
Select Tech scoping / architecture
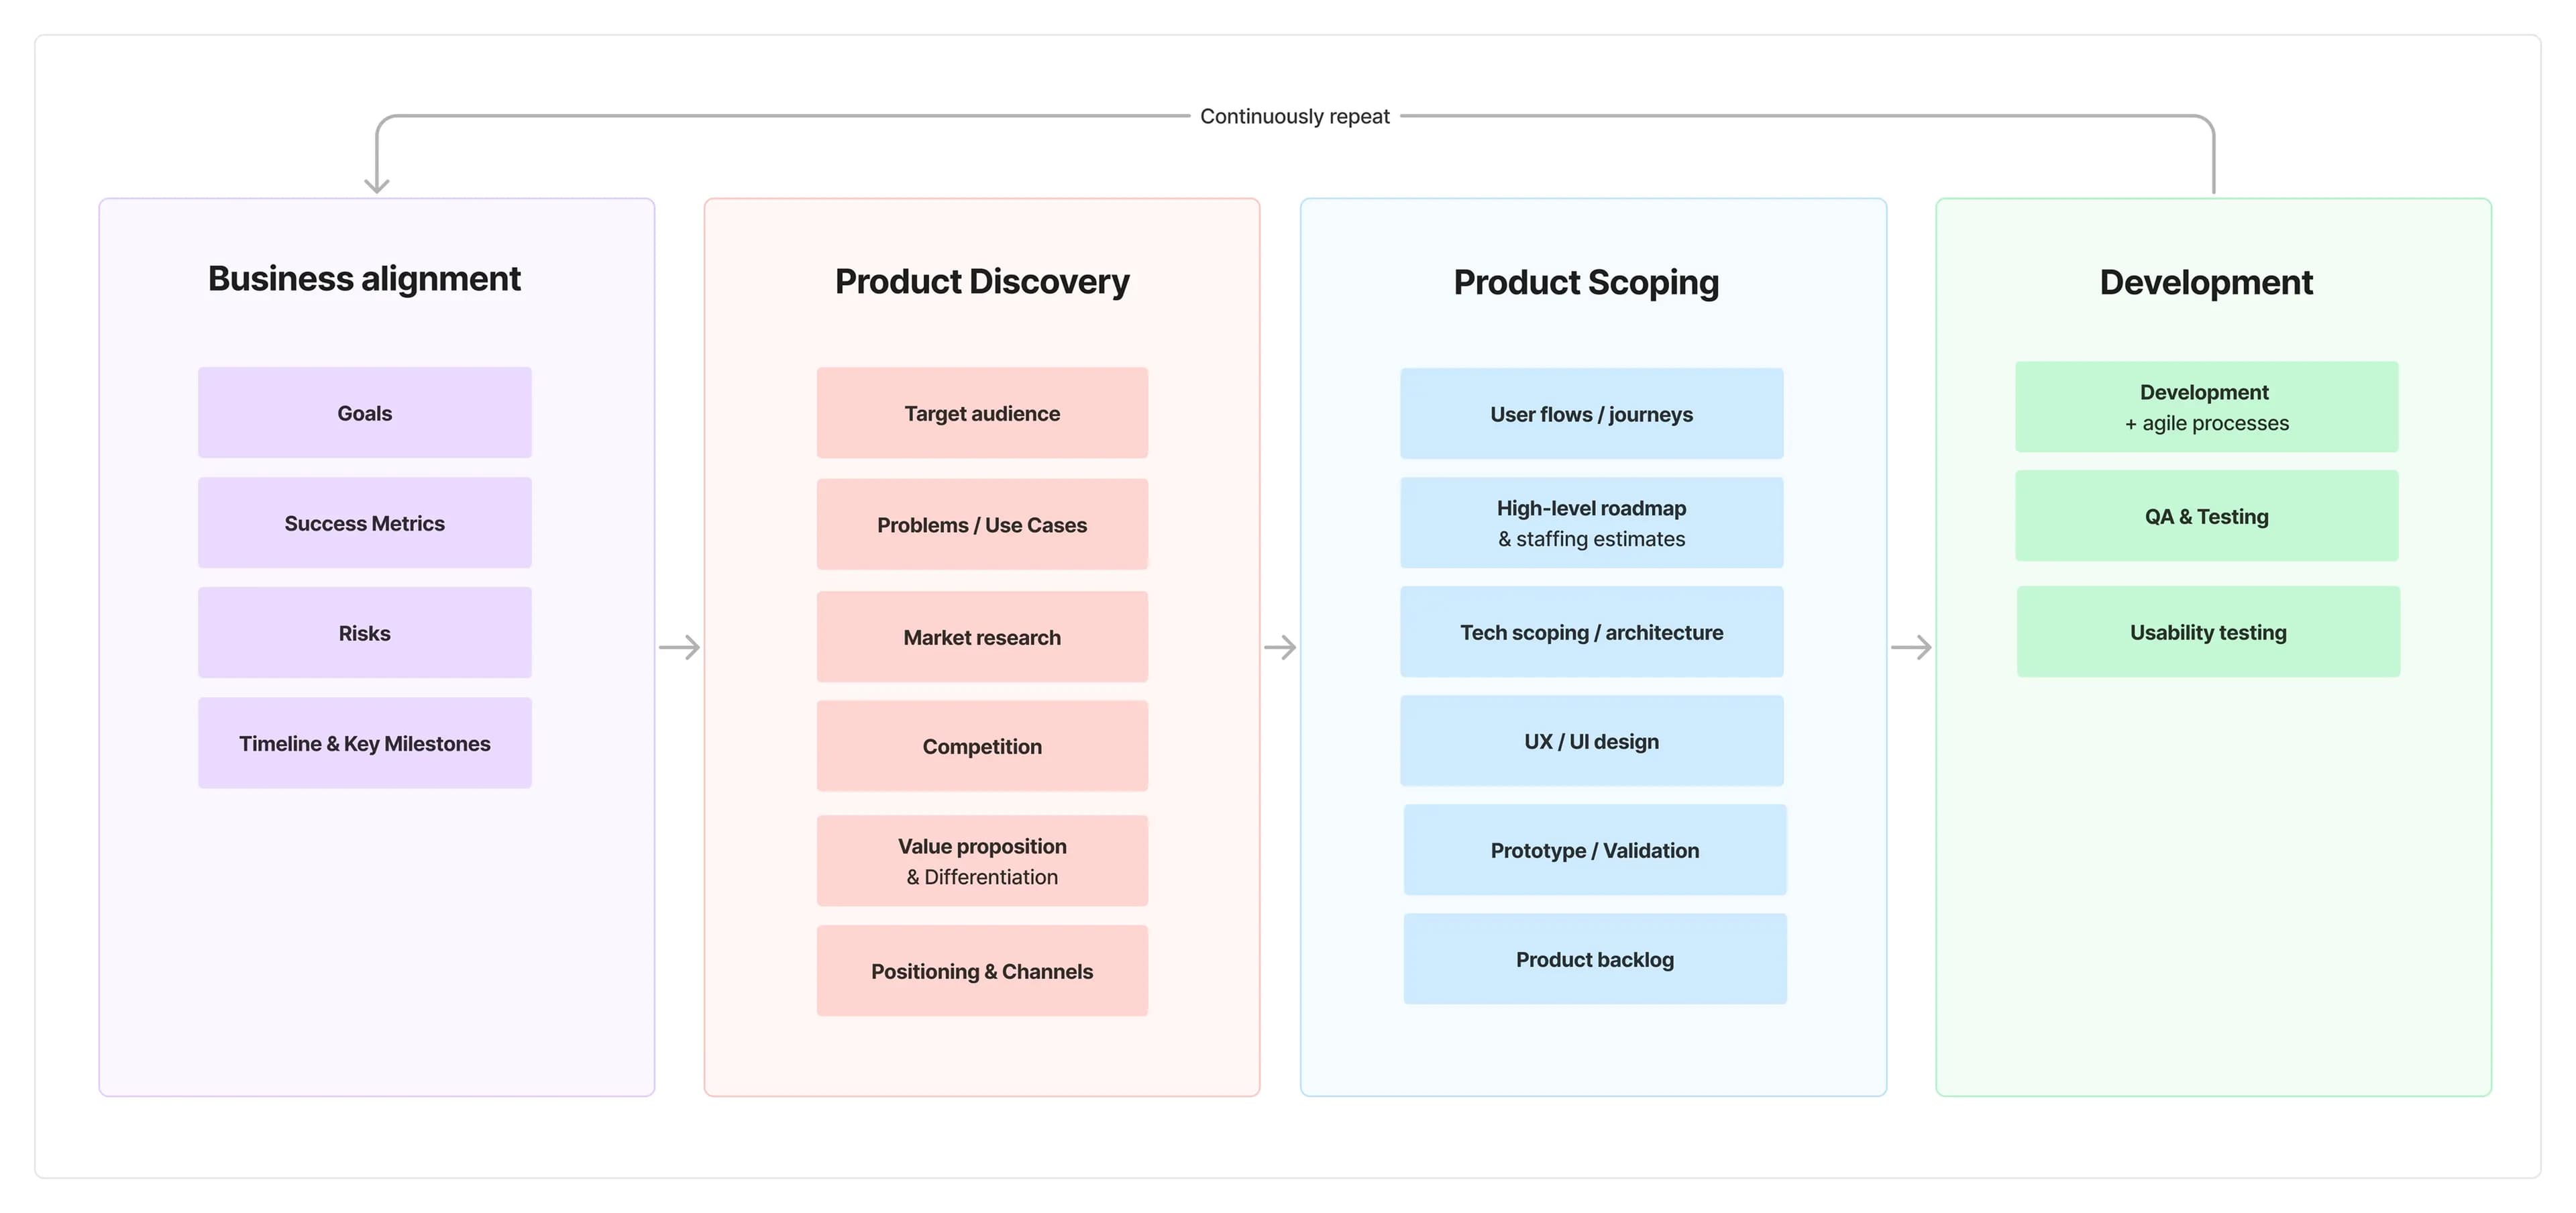pos(1592,632)
